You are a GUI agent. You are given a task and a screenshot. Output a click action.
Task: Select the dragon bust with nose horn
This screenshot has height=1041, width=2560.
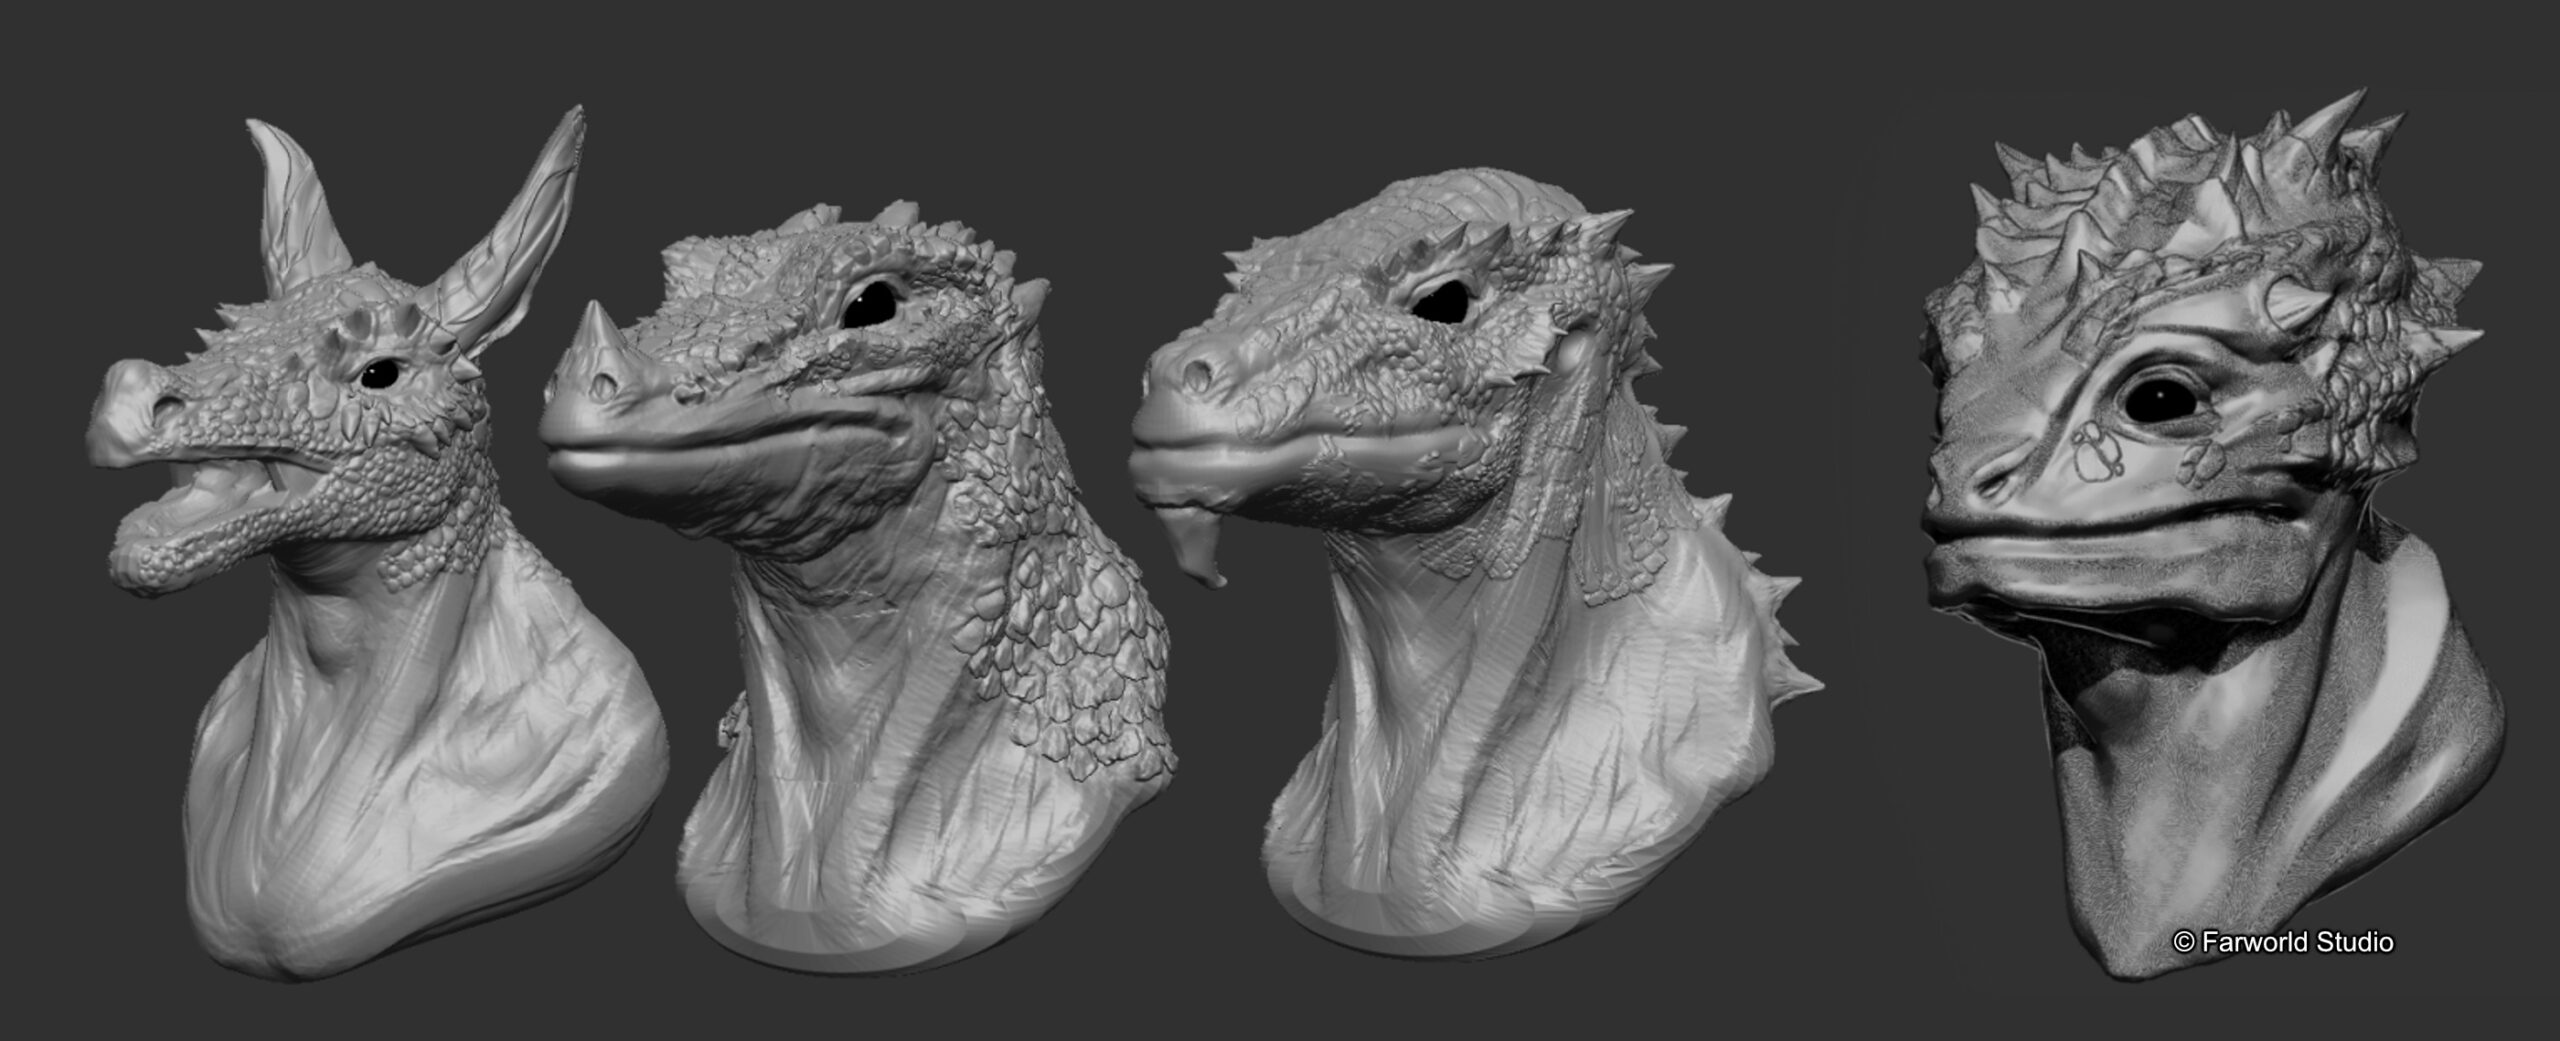coord(860,590)
